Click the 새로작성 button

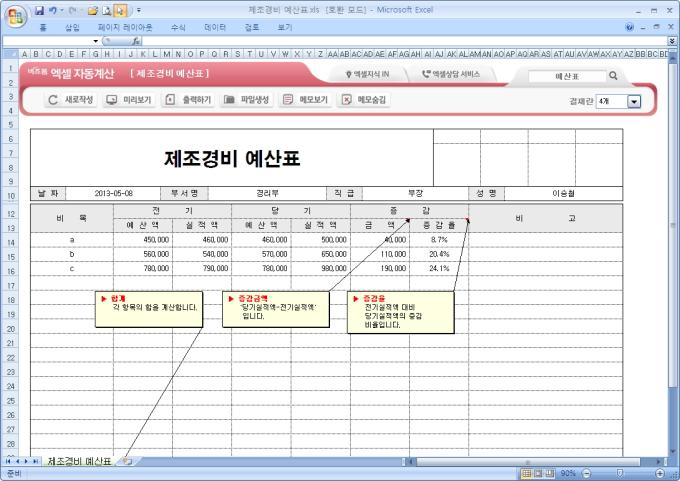pyautogui.click(x=71, y=100)
